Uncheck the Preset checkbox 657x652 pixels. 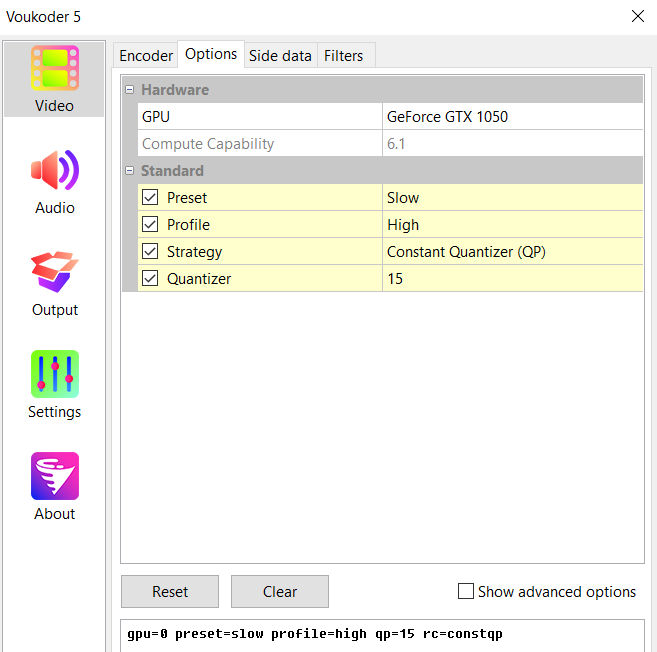(x=150, y=198)
